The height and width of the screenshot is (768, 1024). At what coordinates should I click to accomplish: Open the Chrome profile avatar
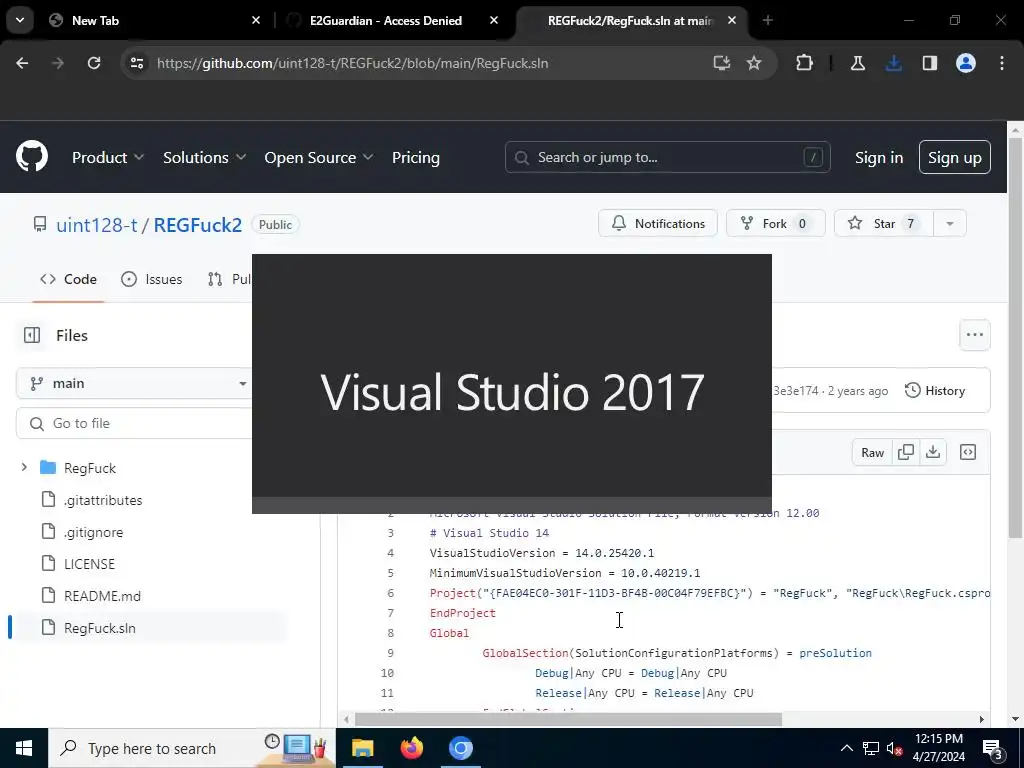tap(966, 63)
